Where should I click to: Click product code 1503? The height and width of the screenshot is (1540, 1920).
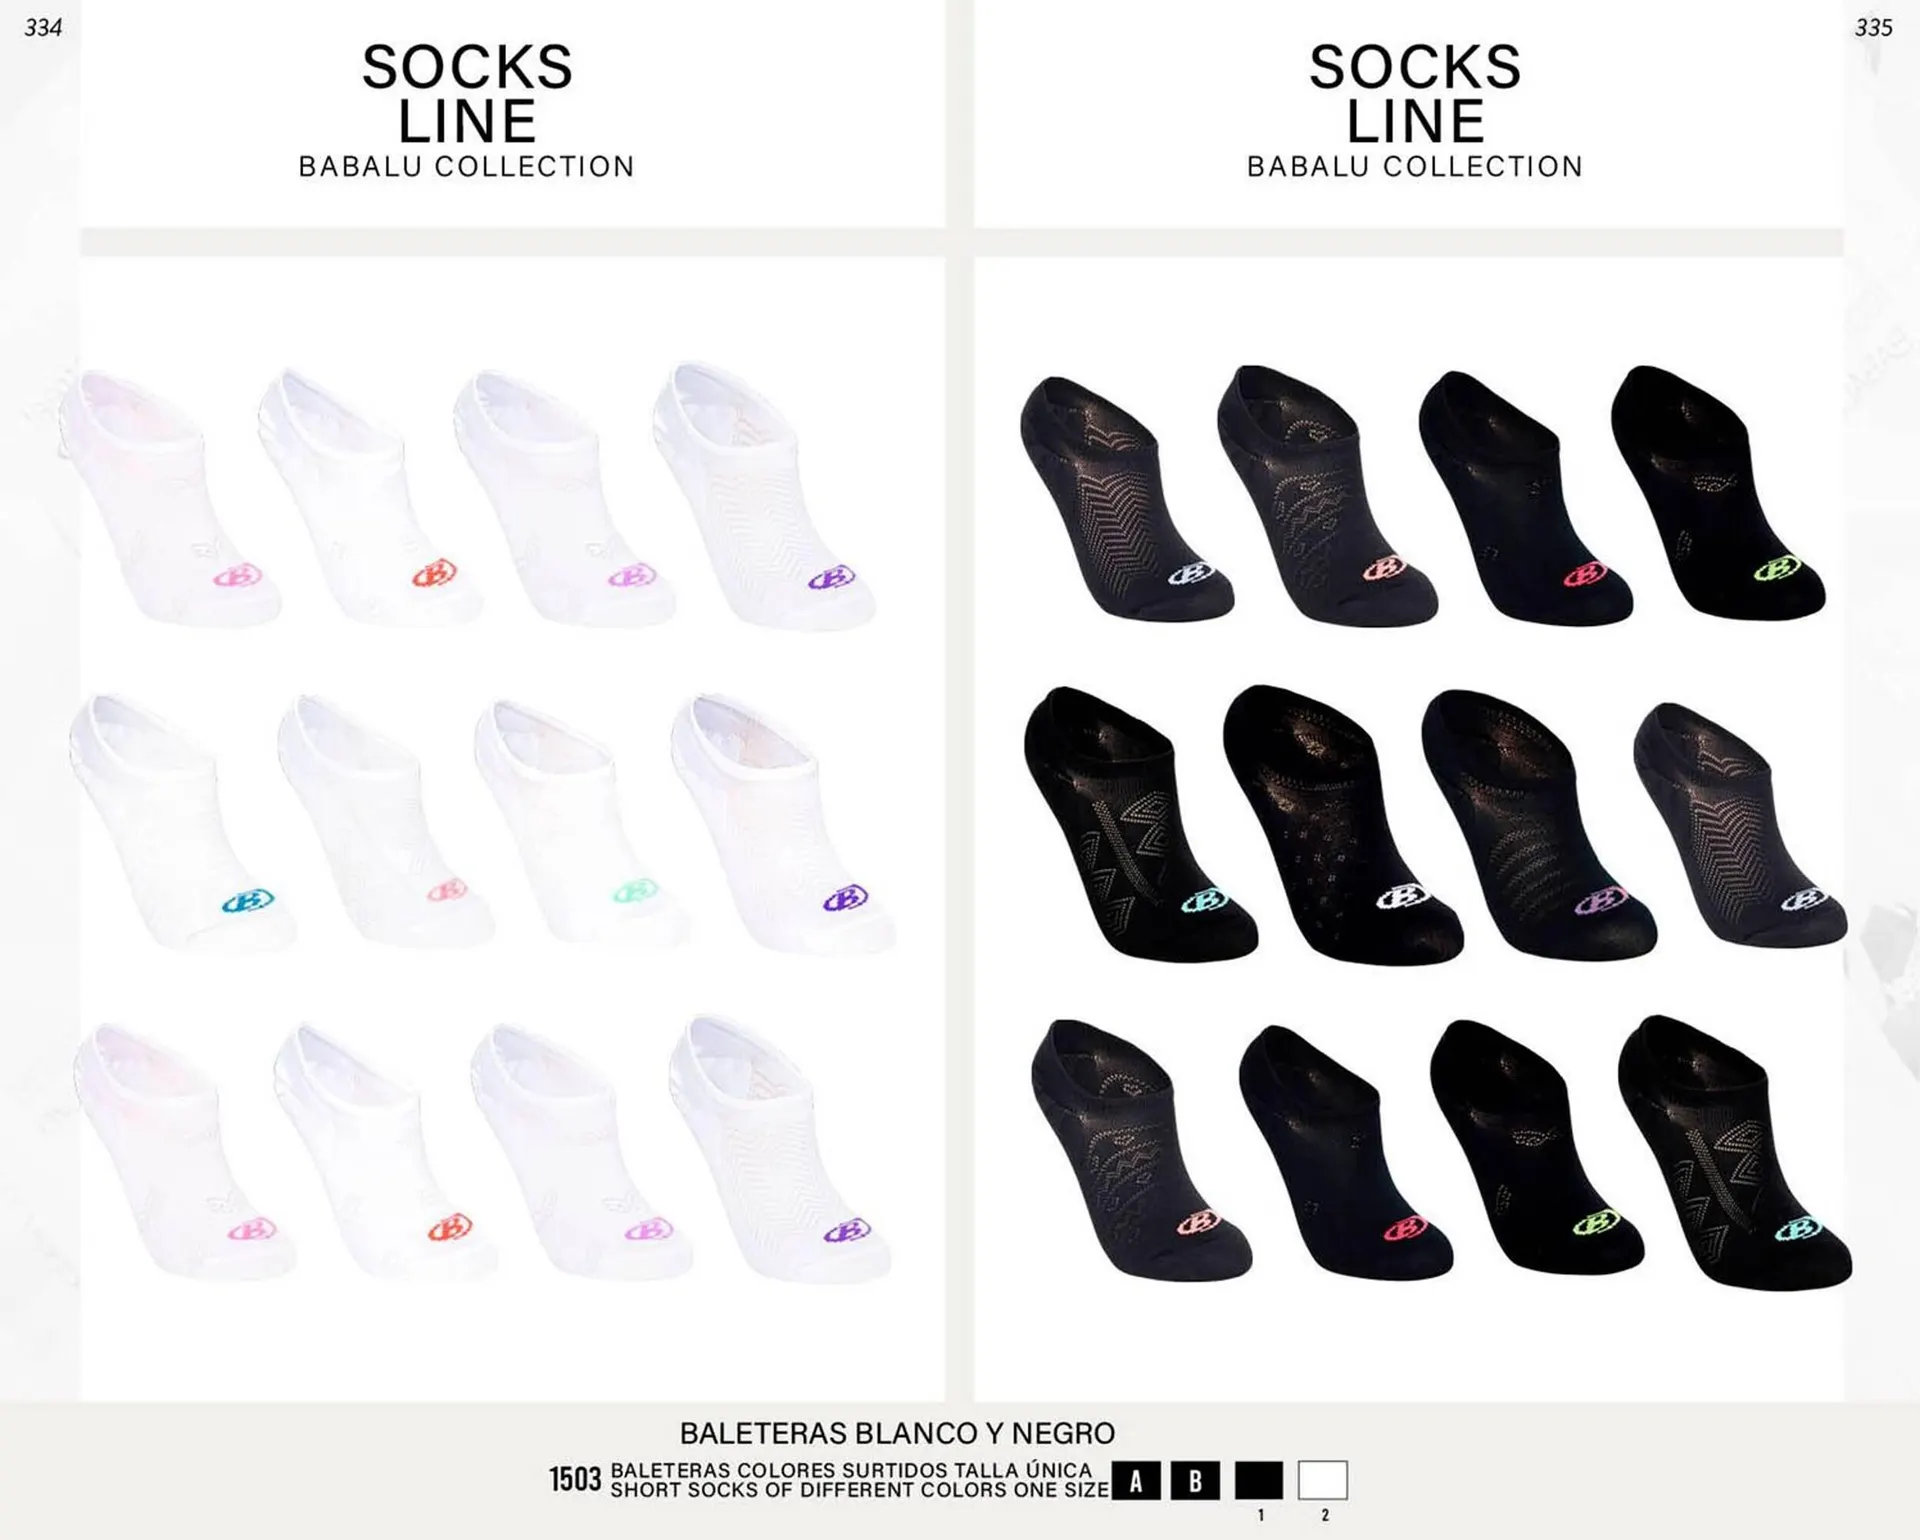tap(575, 1479)
